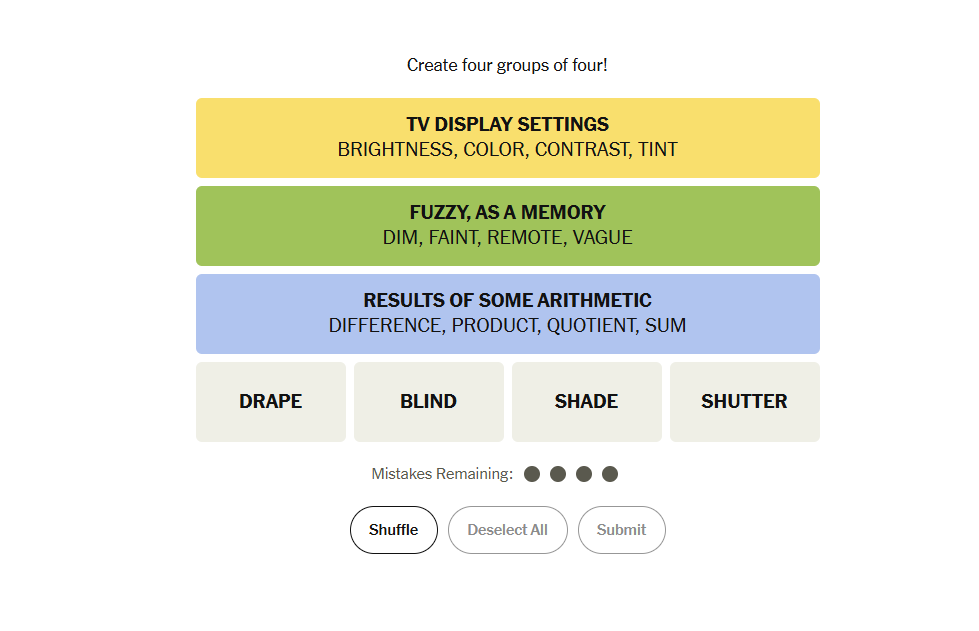
Task: Click the third mistakes remaining dot
Action: pos(584,474)
